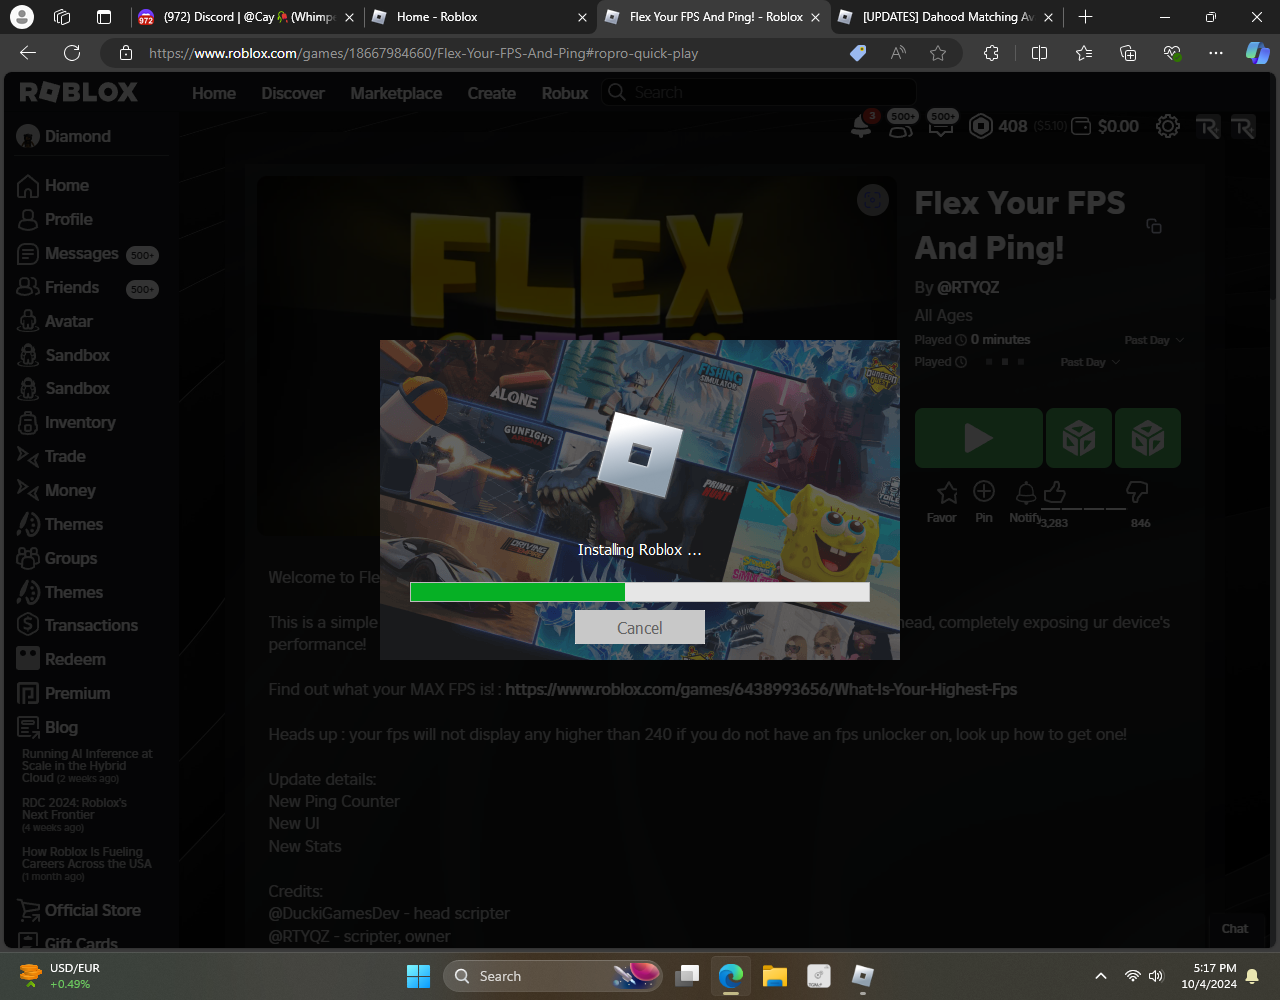This screenshot has width=1280, height=1000.
Task: Switch to the Discord tab
Action: [244, 17]
